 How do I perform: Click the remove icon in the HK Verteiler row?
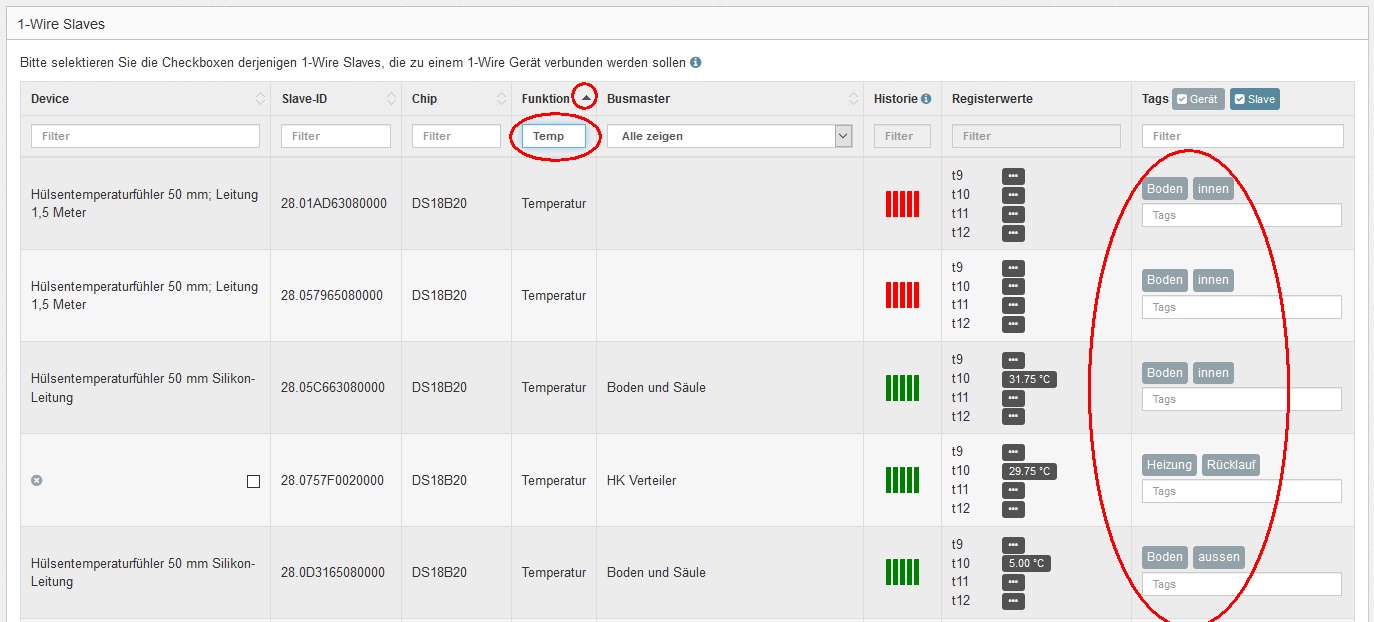tap(37, 481)
